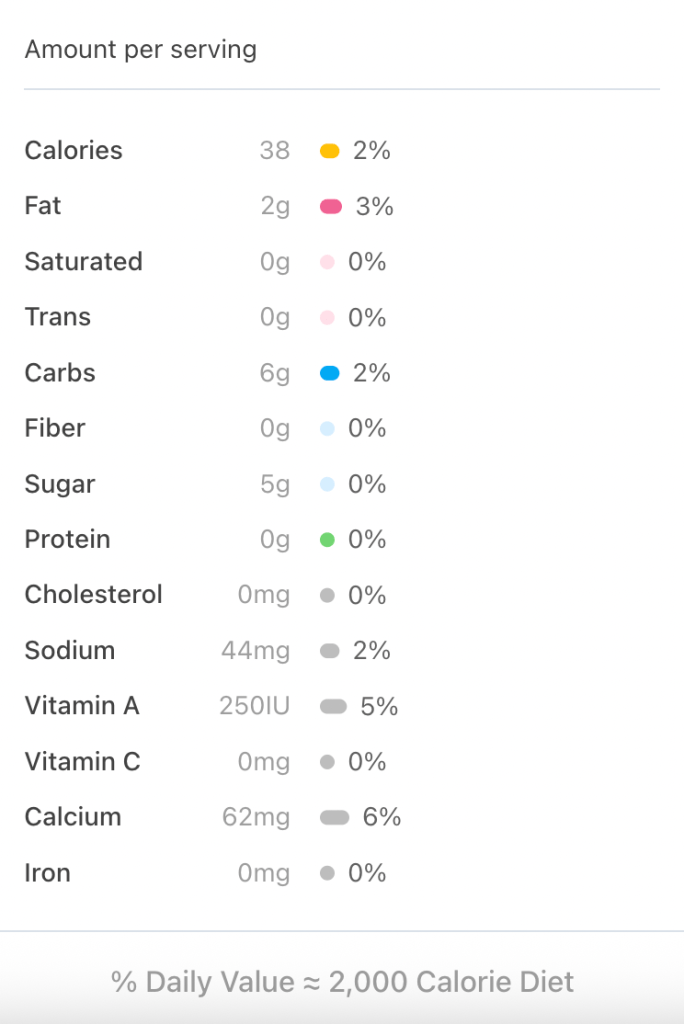
Task: Click the green Protein indicator dot
Action: coord(326,540)
